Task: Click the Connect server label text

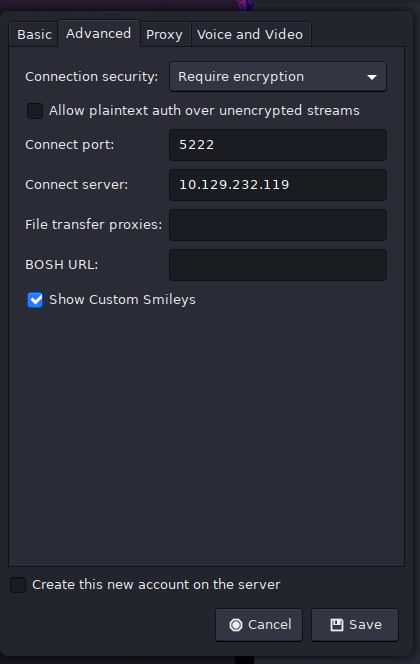Action: coord(77,185)
